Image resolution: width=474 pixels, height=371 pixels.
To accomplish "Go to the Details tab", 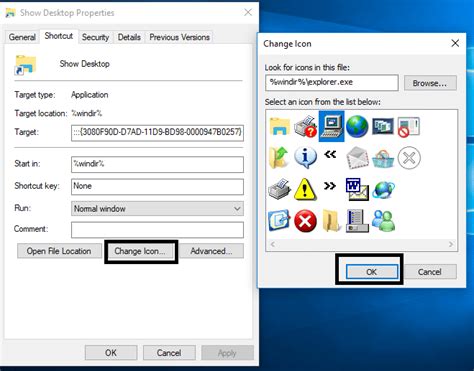I will click(129, 37).
